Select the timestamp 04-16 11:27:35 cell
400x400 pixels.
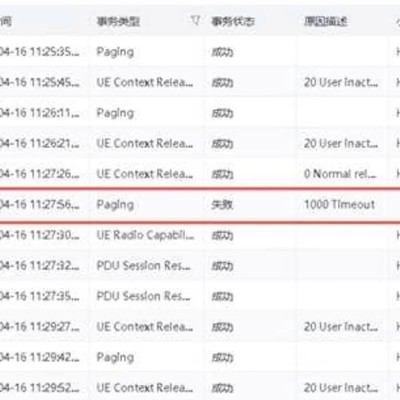pos(40,296)
